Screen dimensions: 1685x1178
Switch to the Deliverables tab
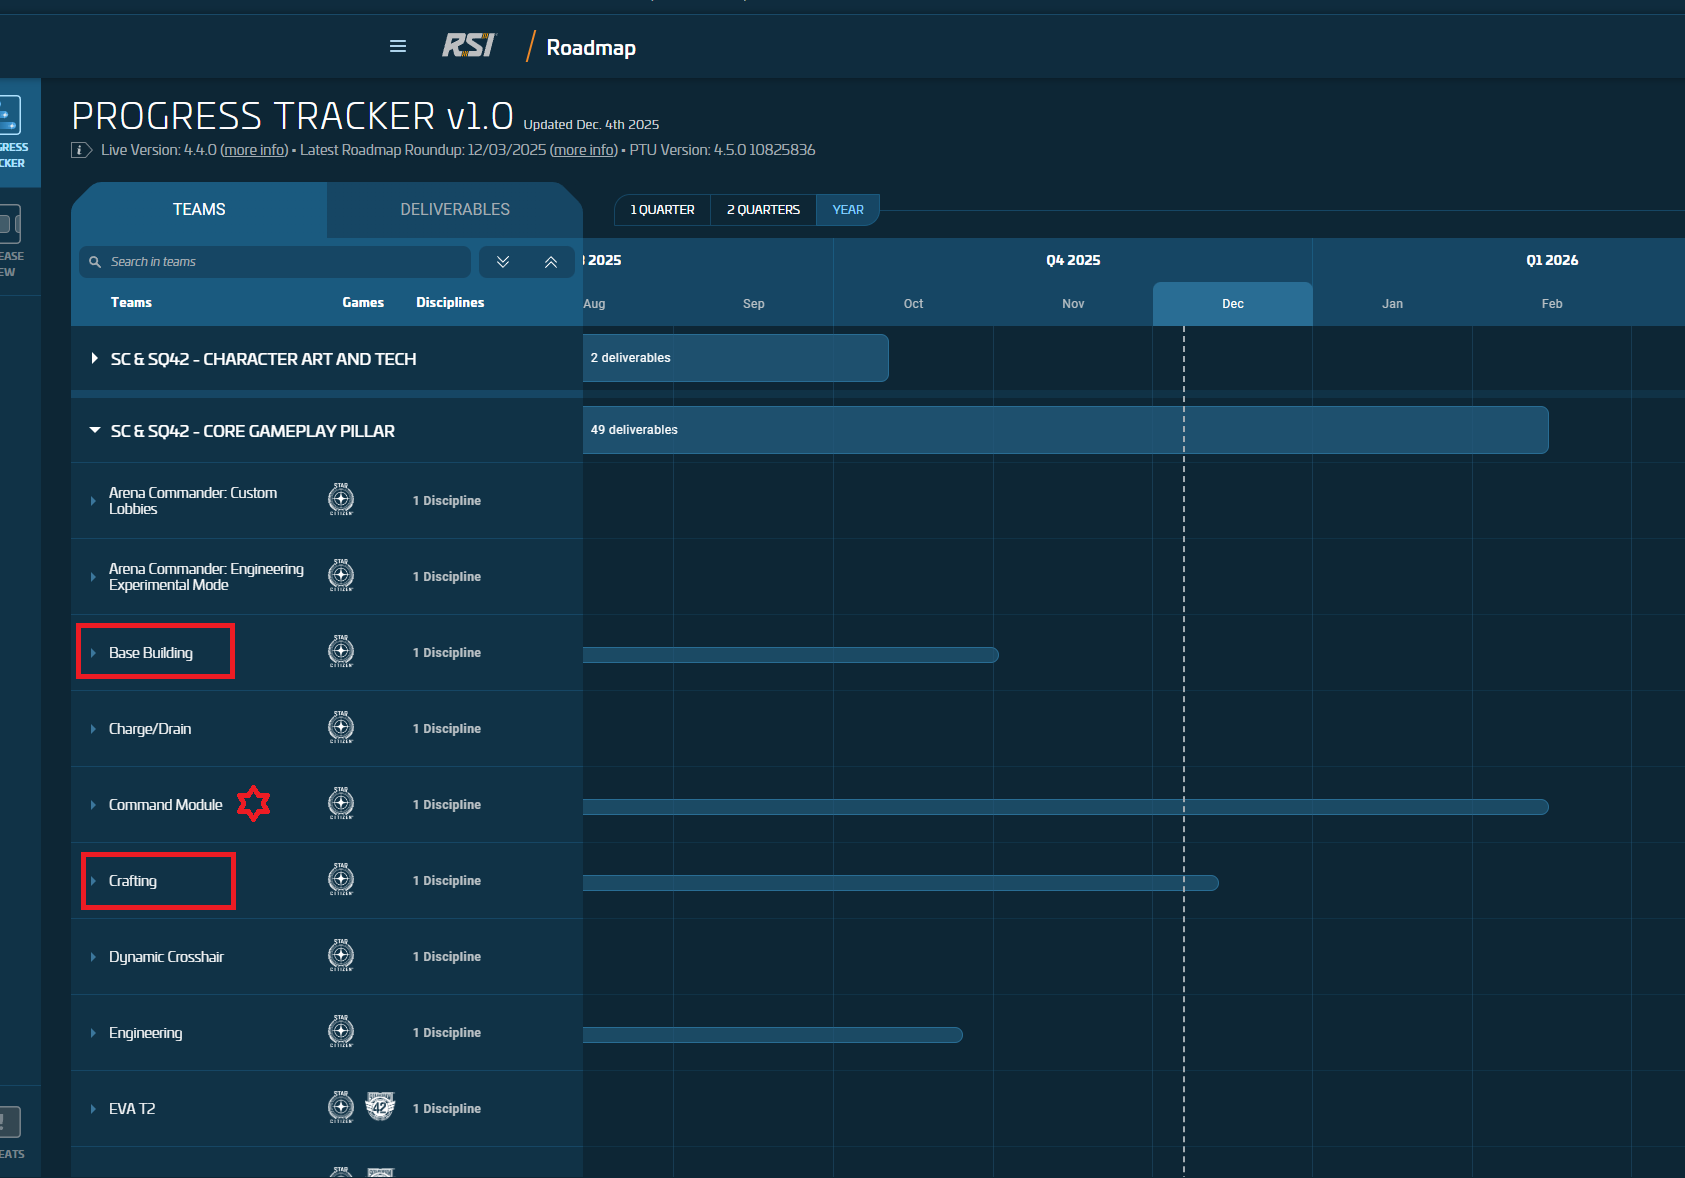(x=455, y=209)
